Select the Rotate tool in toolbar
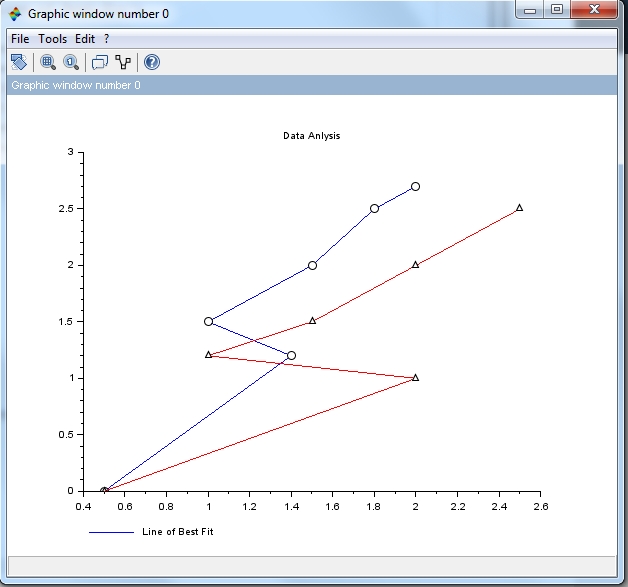Viewport: 628px width, 587px height. pos(18,62)
